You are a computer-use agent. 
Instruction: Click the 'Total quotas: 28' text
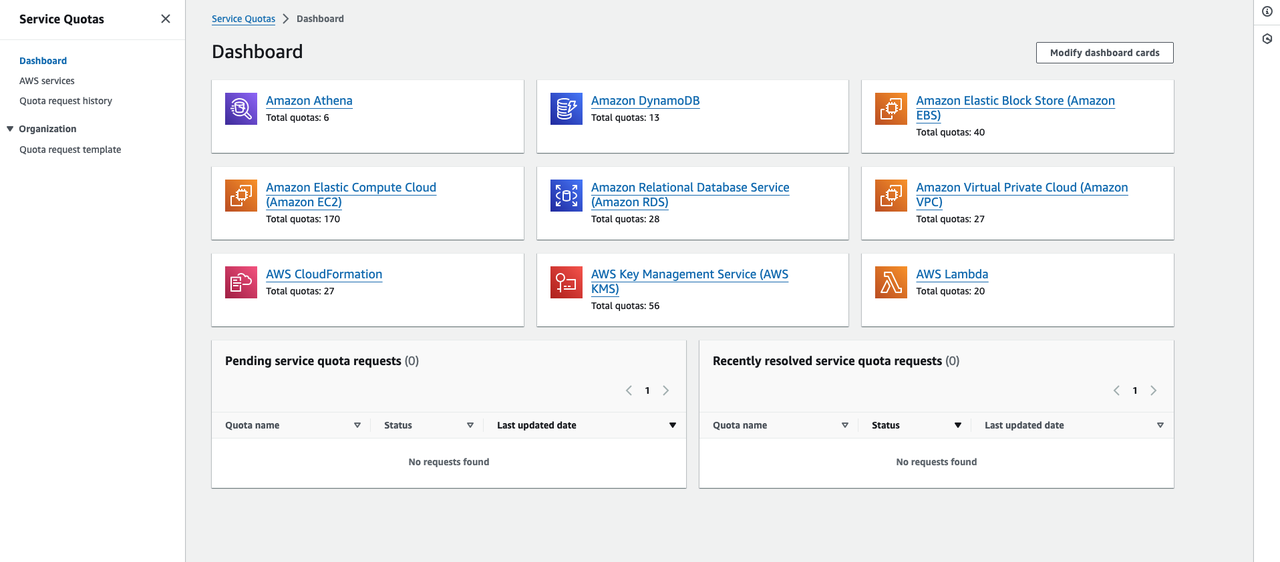click(x=625, y=219)
